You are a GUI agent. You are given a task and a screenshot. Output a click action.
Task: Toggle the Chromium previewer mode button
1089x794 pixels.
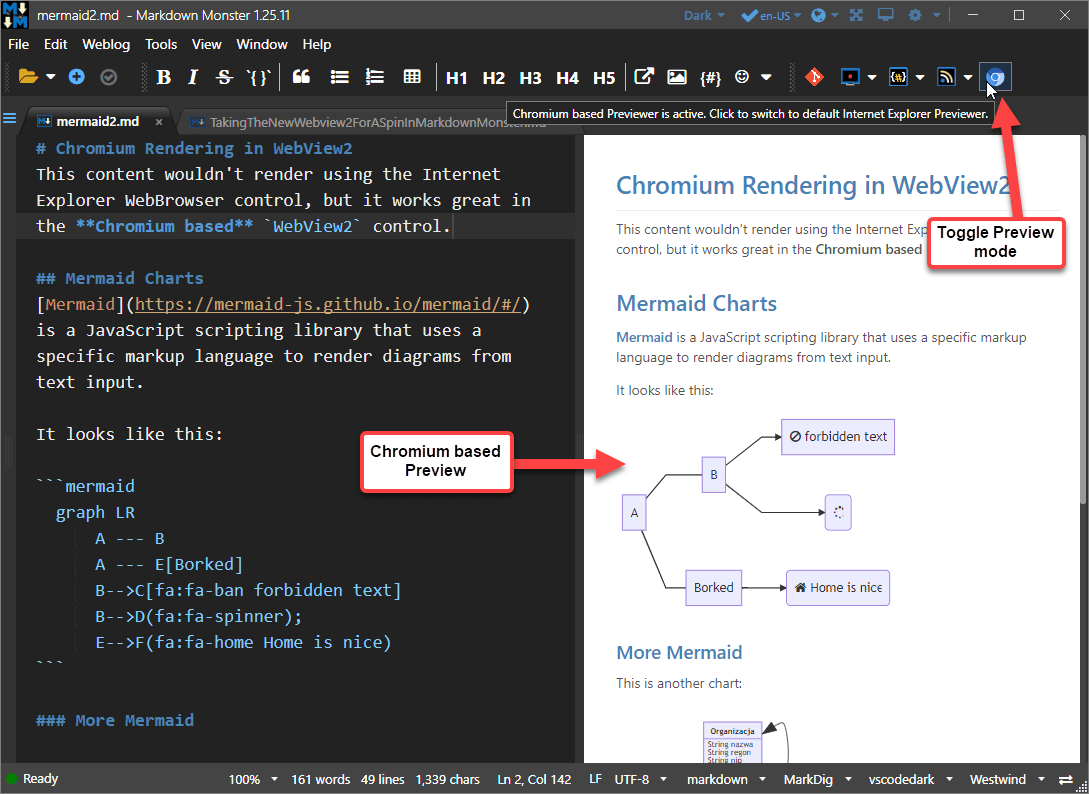tap(996, 77)
